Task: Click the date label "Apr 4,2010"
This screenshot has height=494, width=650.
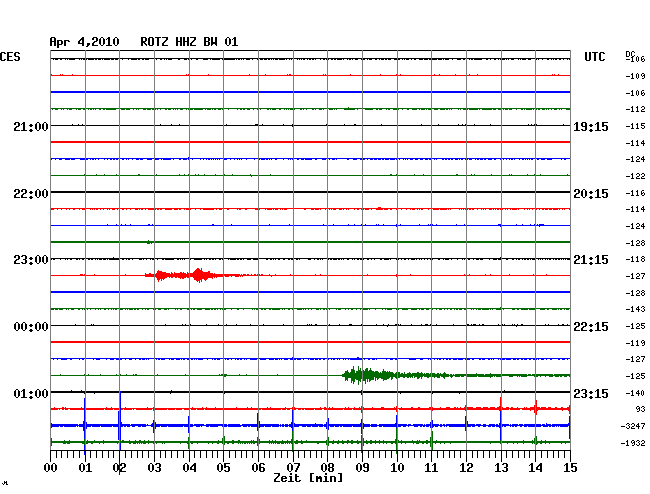Action: point(84,42)
